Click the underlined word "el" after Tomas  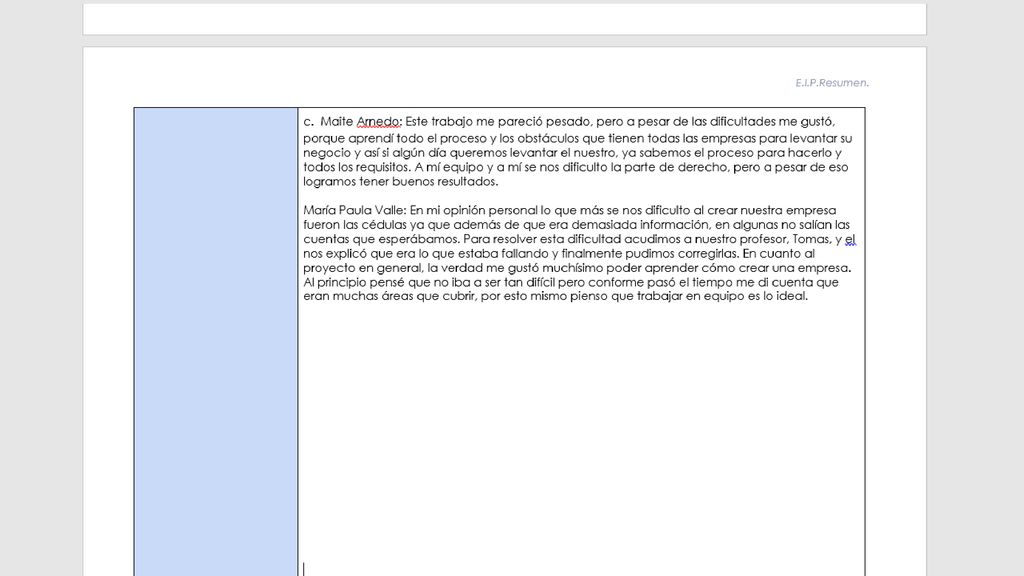[x=850, y=239]
